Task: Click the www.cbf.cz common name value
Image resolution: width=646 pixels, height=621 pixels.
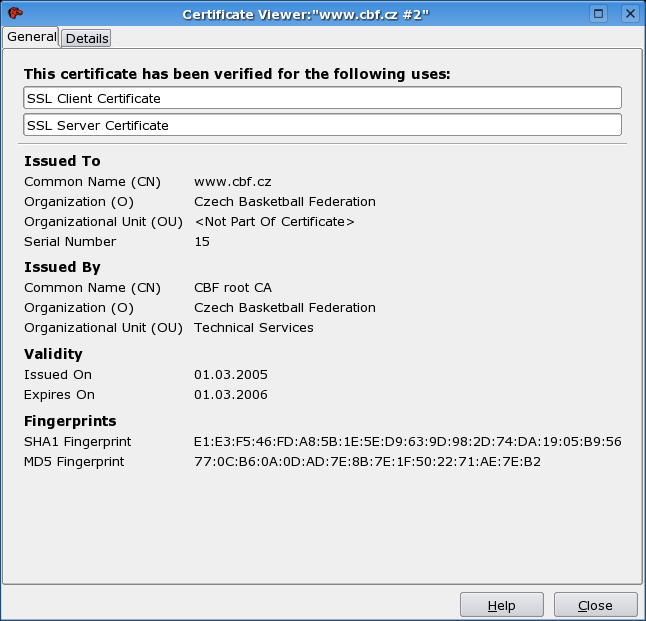Action: 232,182
